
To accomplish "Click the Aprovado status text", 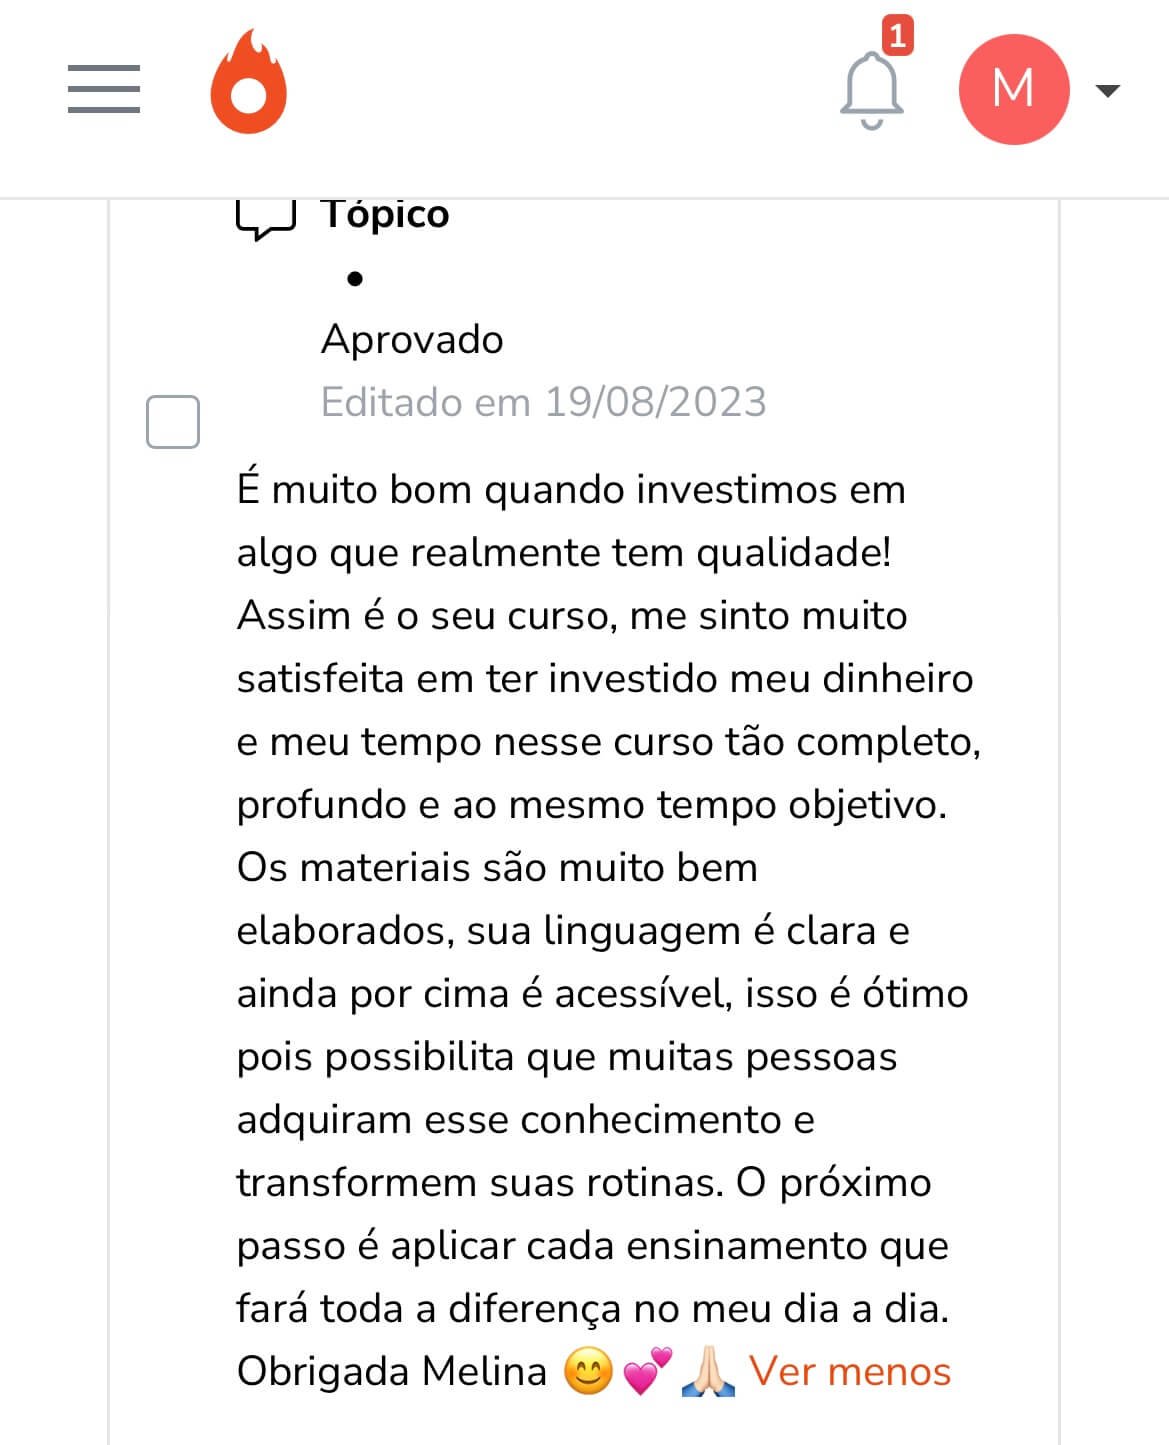I will (x=412, y=340).
